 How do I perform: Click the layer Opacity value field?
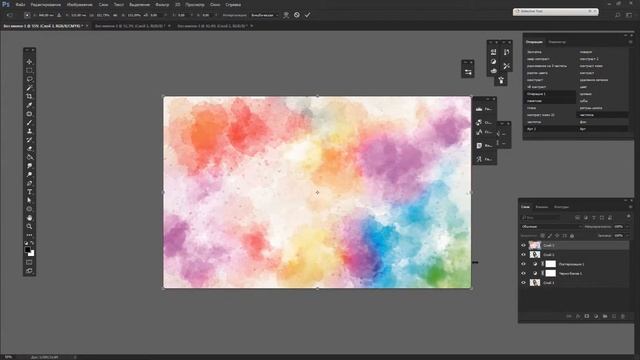(x=619, y=227)
